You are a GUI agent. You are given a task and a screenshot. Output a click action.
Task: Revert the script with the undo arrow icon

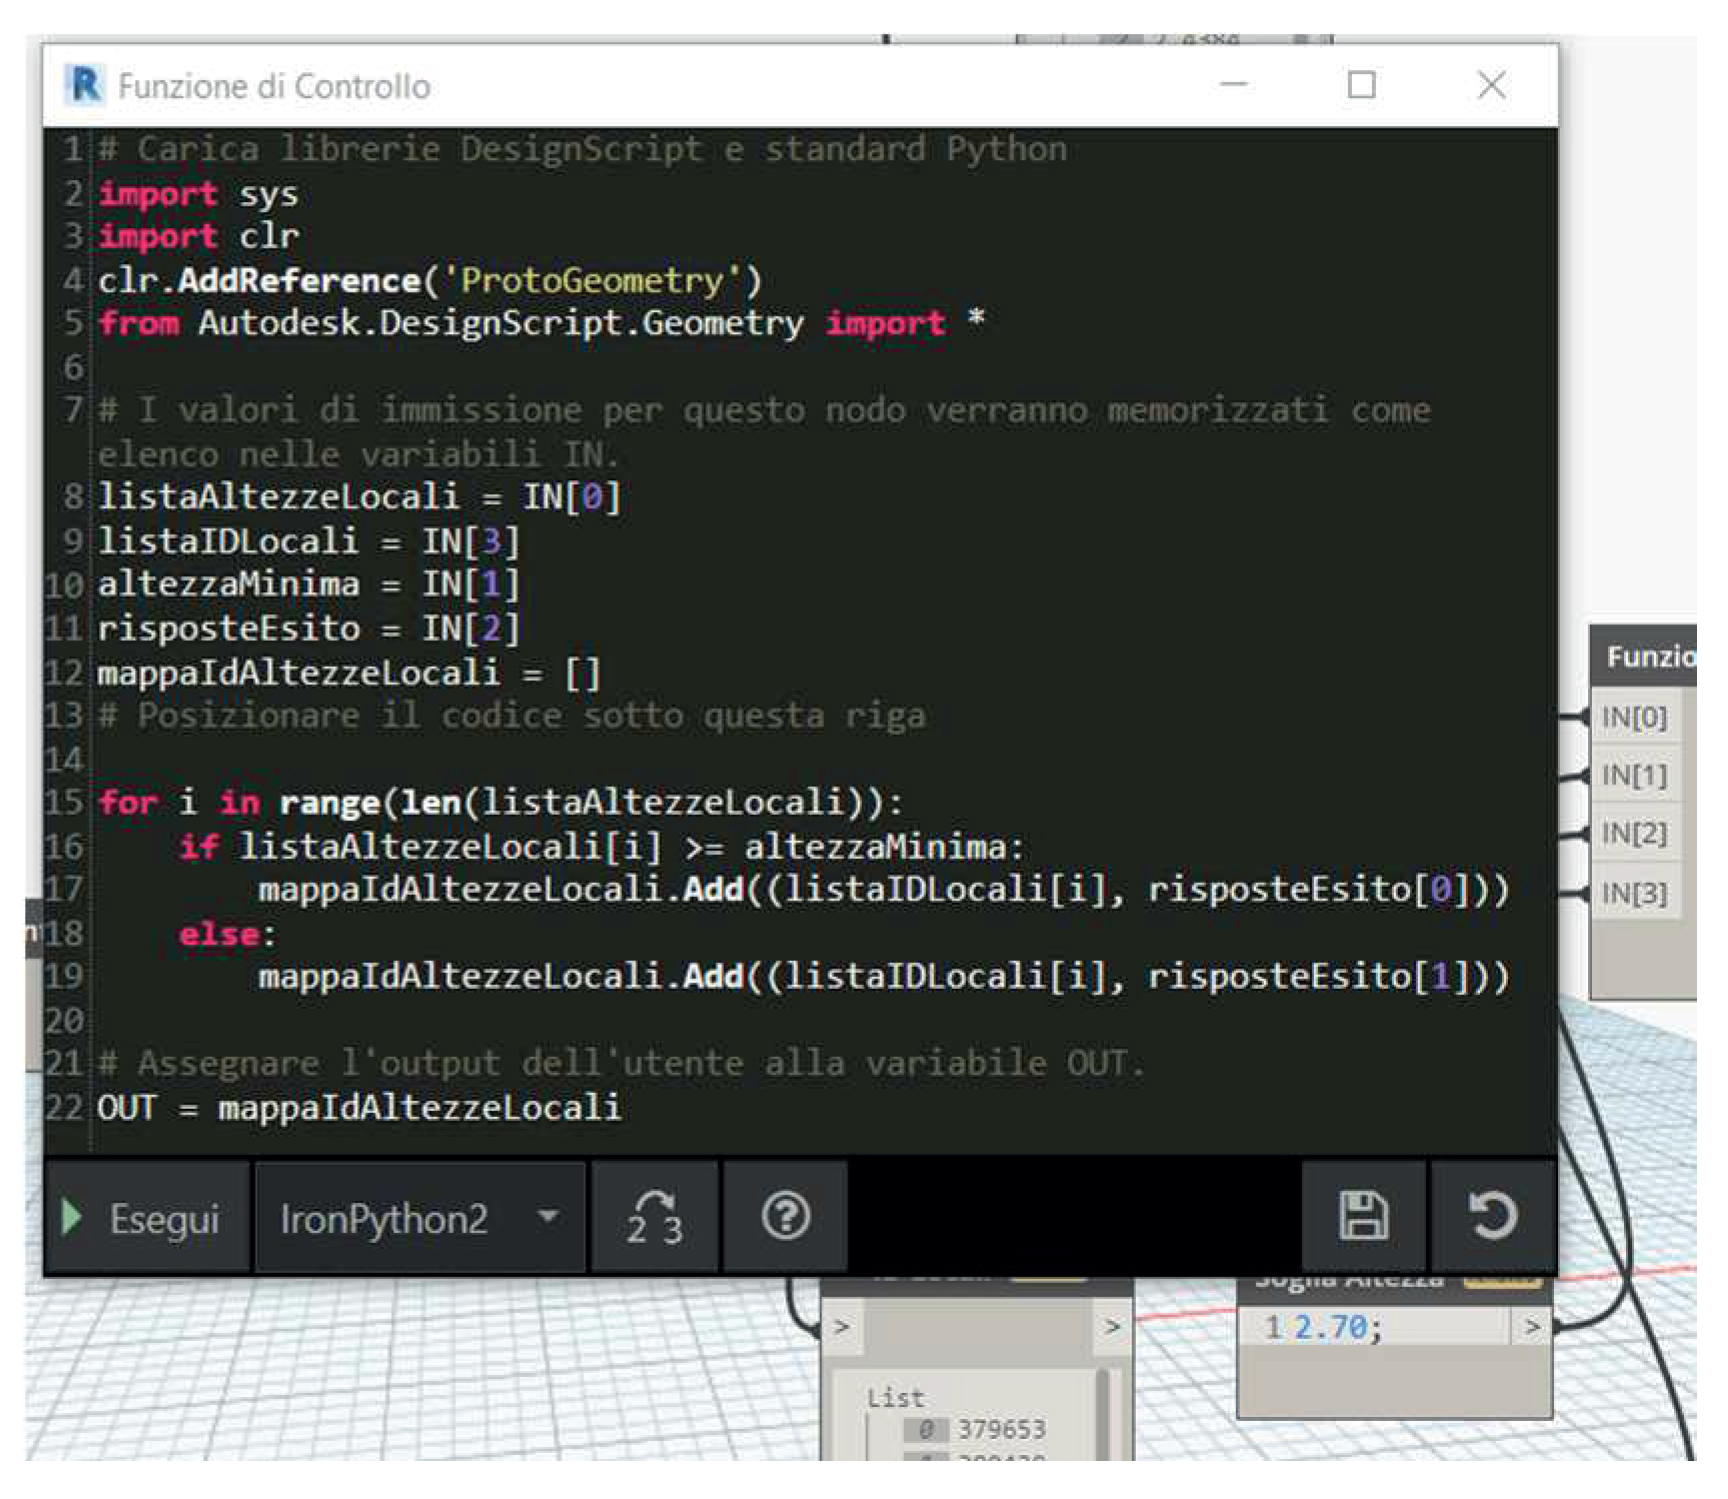coord(1493,1218)
